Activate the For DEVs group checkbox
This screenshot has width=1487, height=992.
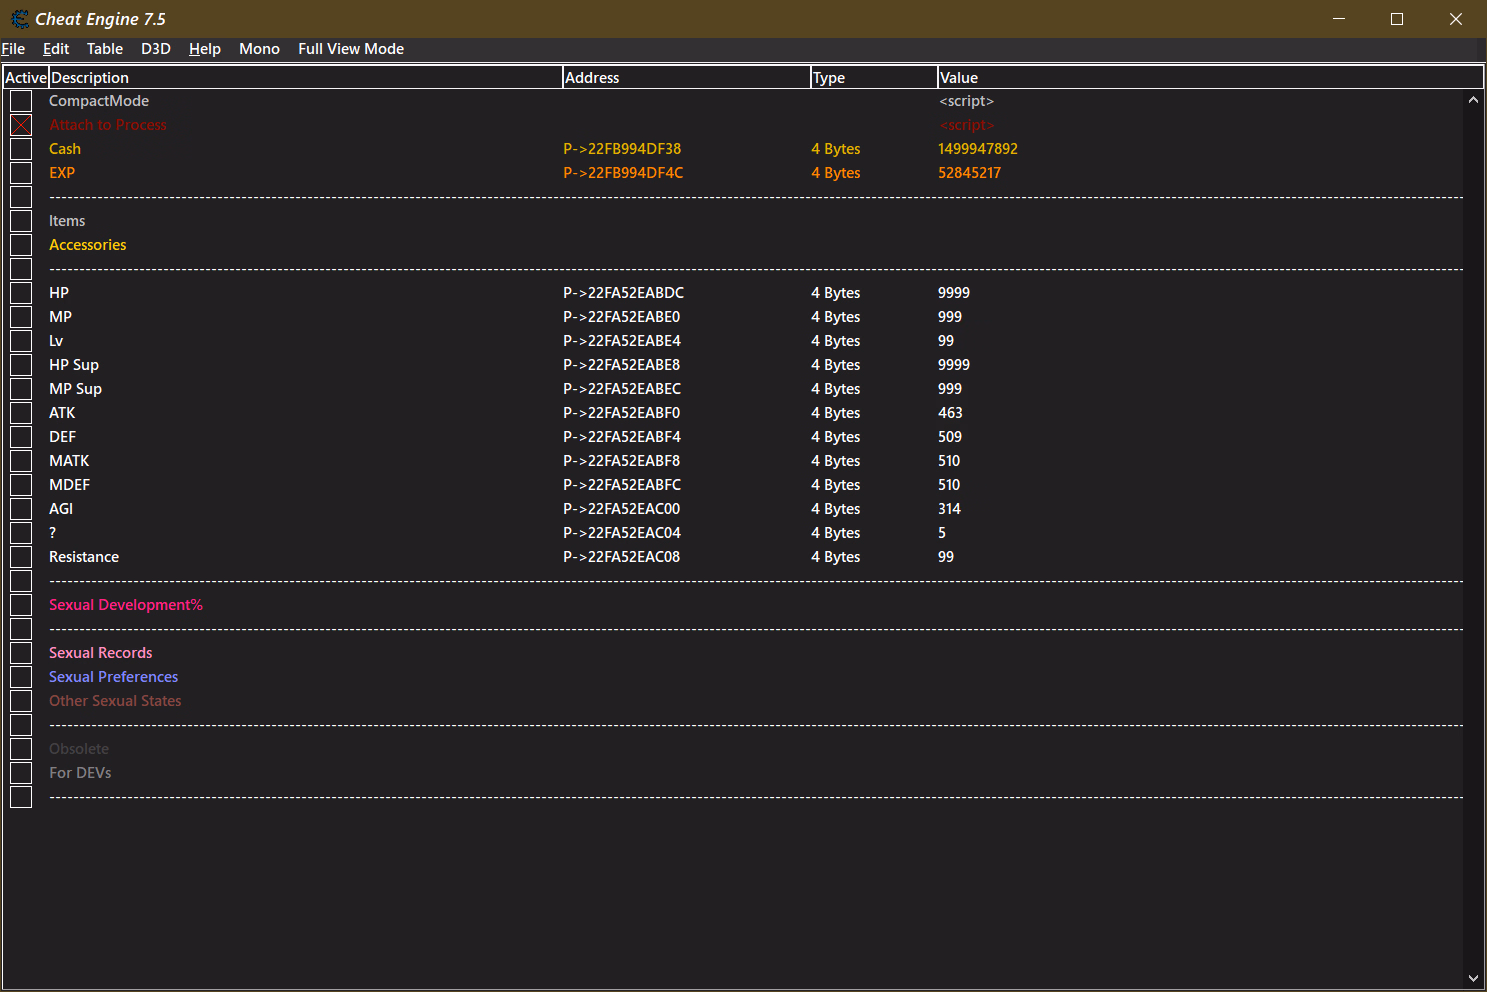[21, 773]
